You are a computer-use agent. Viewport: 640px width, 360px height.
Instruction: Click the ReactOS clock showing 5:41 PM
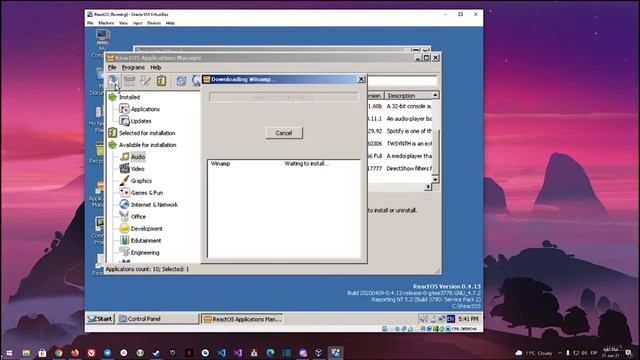coord(468,319)
